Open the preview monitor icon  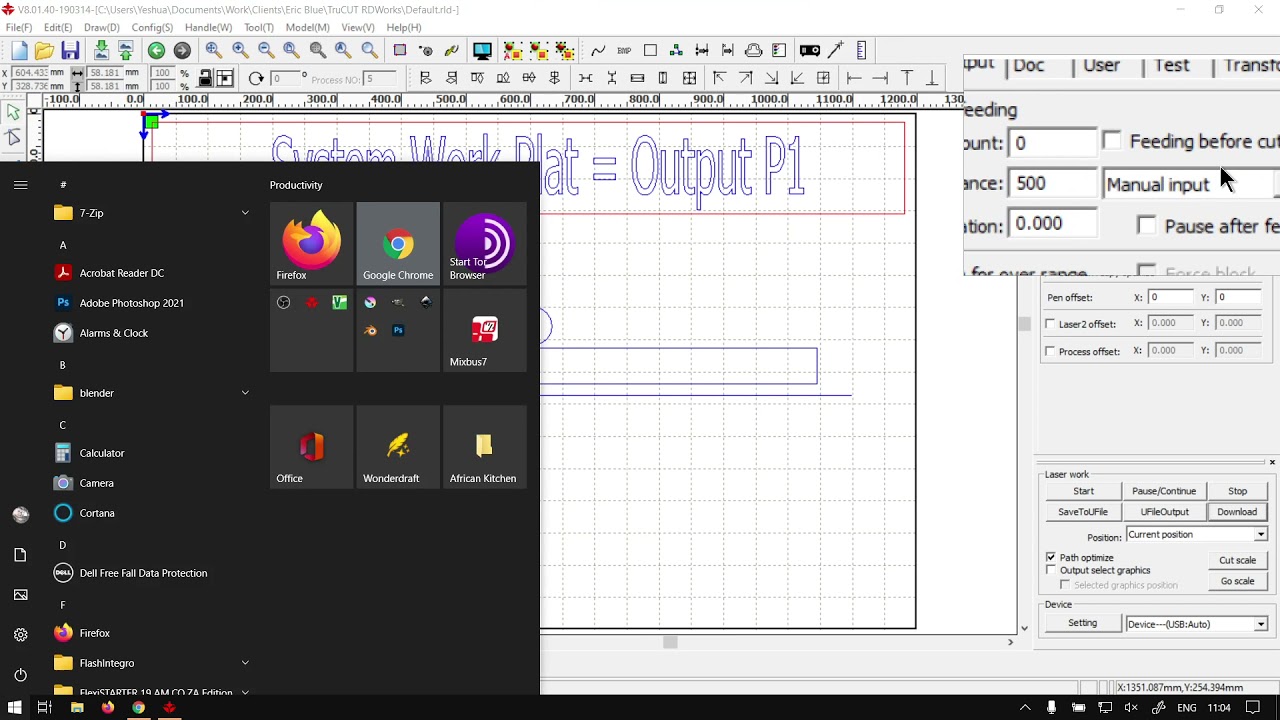point(482,51)
